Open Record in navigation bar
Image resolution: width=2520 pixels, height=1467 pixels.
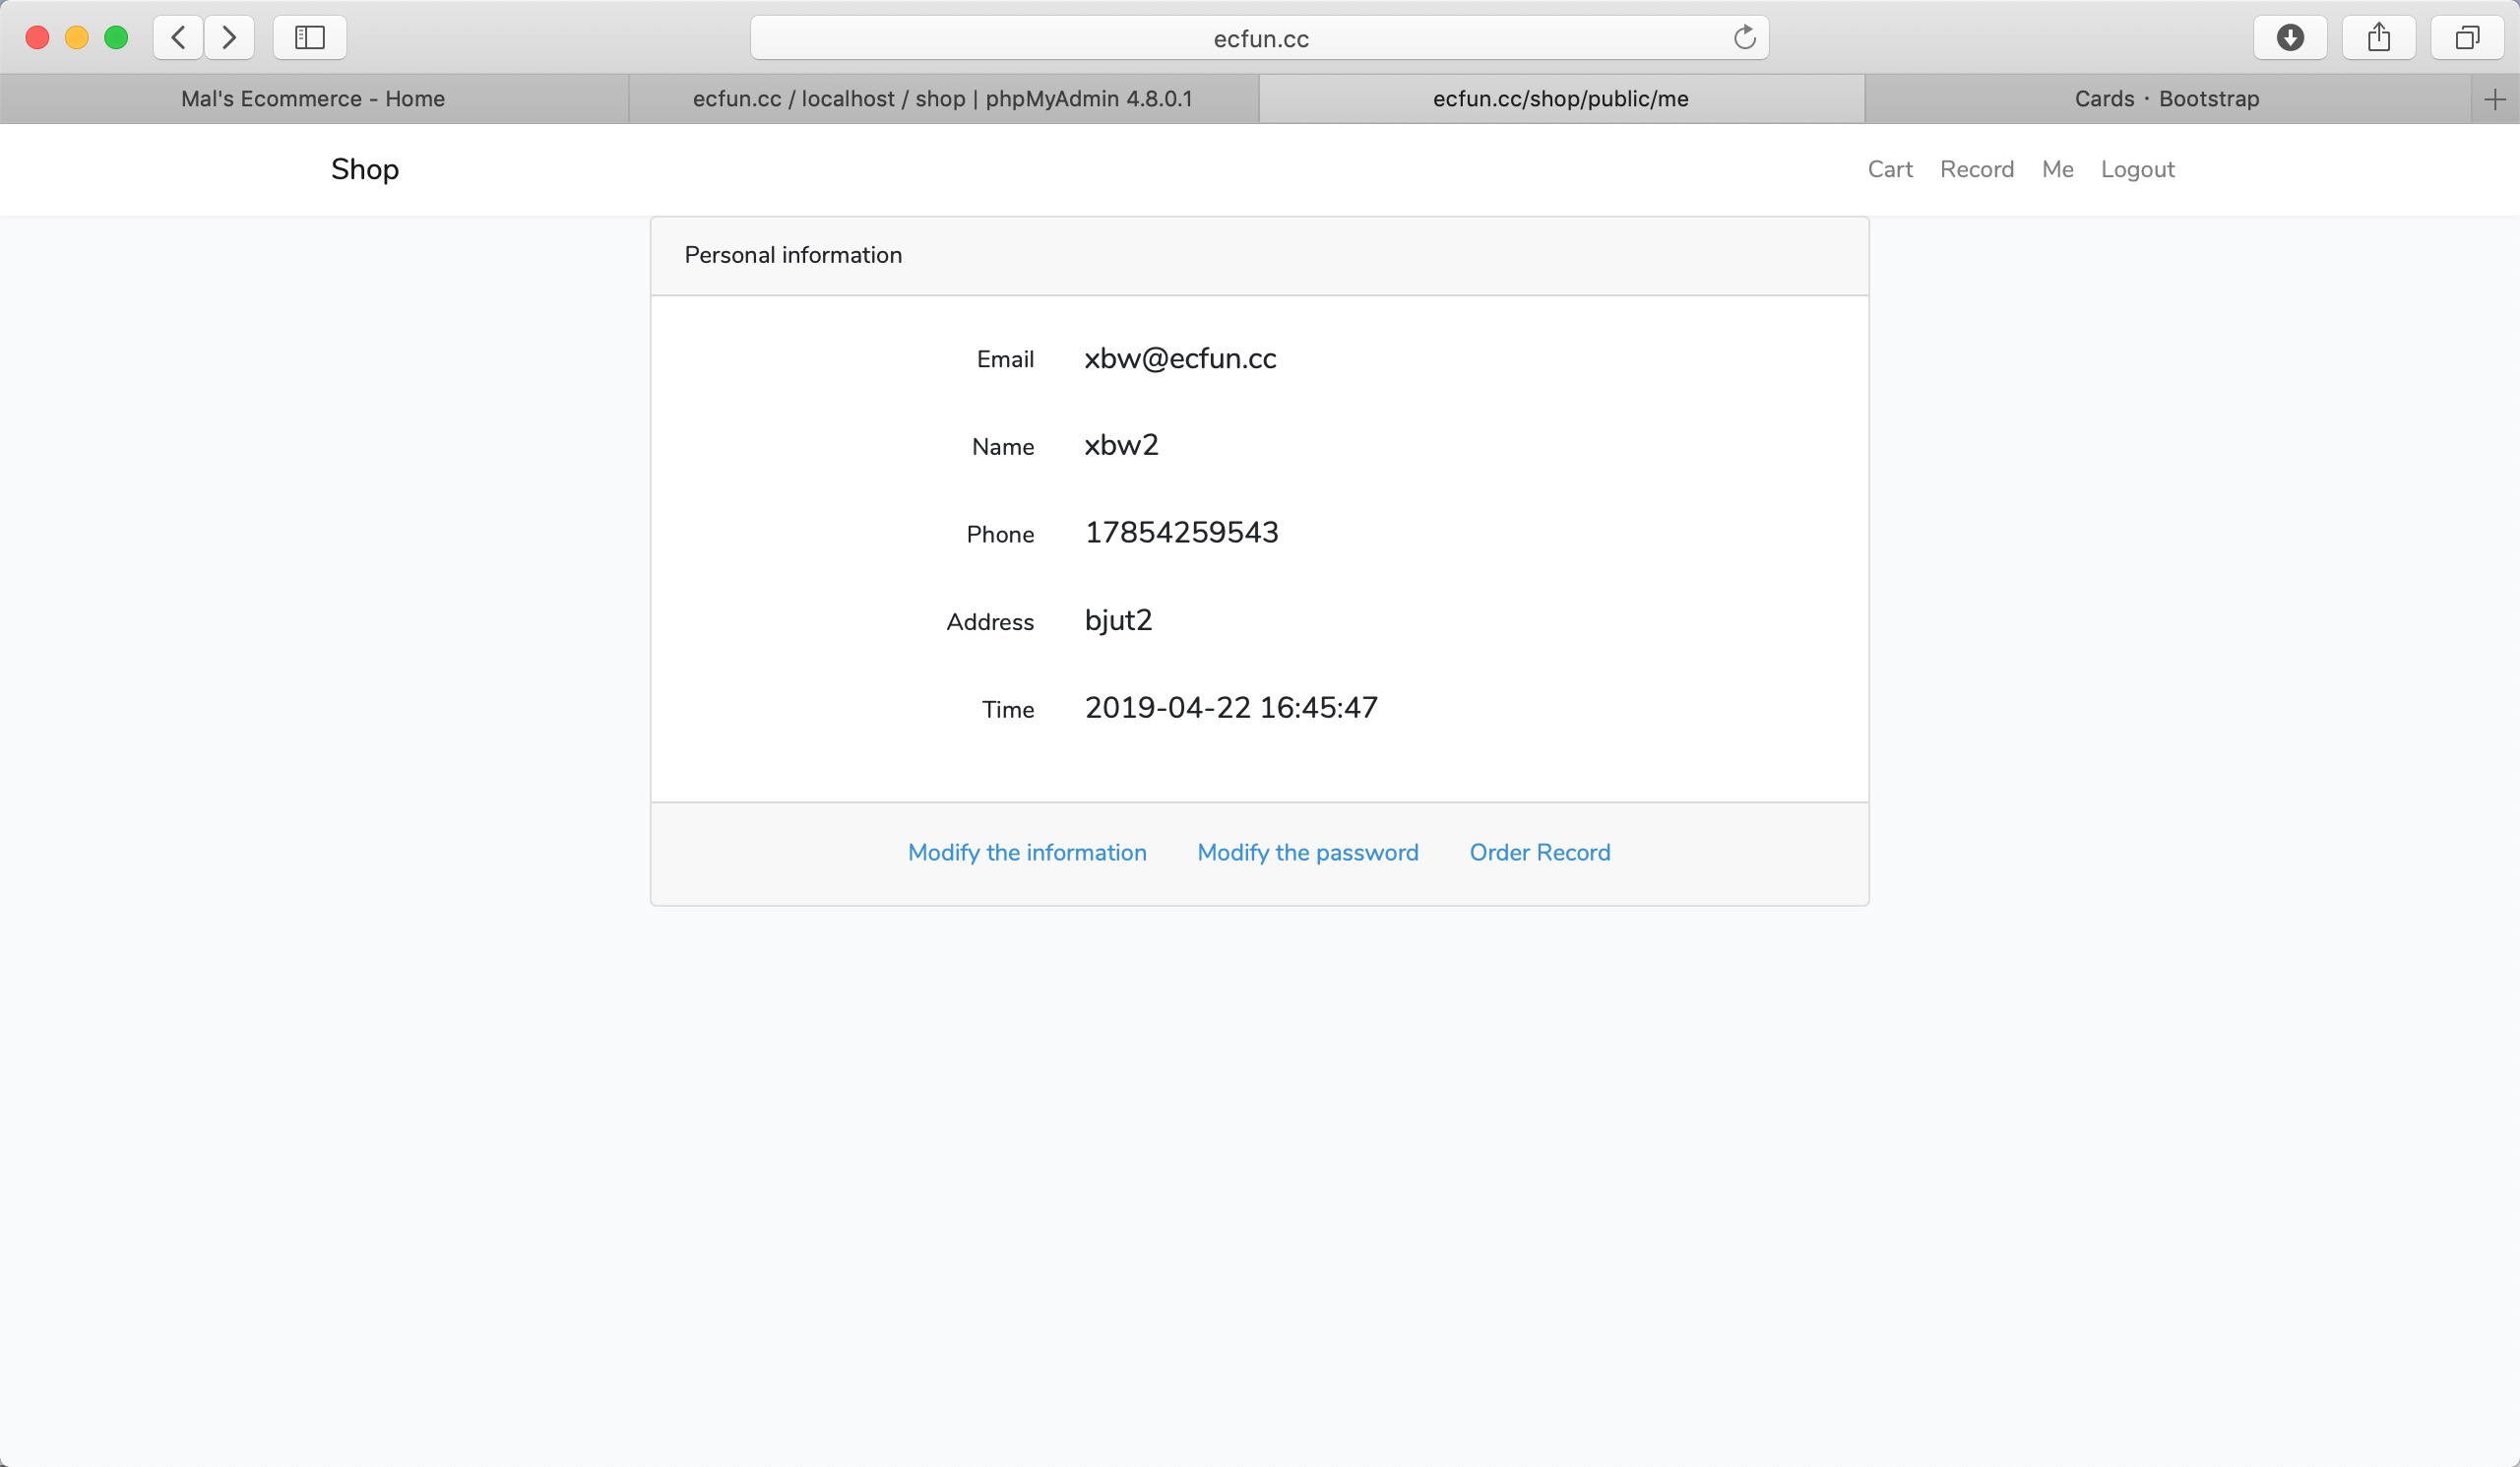pyautogui.click(x=1976, y=169)
